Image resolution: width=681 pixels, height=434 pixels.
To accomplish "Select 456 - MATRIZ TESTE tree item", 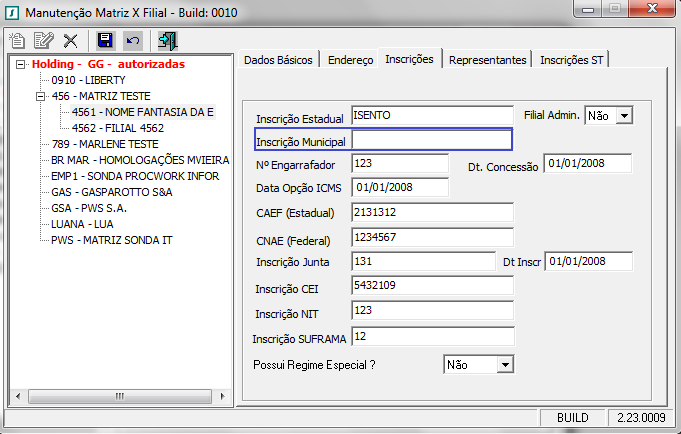I will point(101,96).
